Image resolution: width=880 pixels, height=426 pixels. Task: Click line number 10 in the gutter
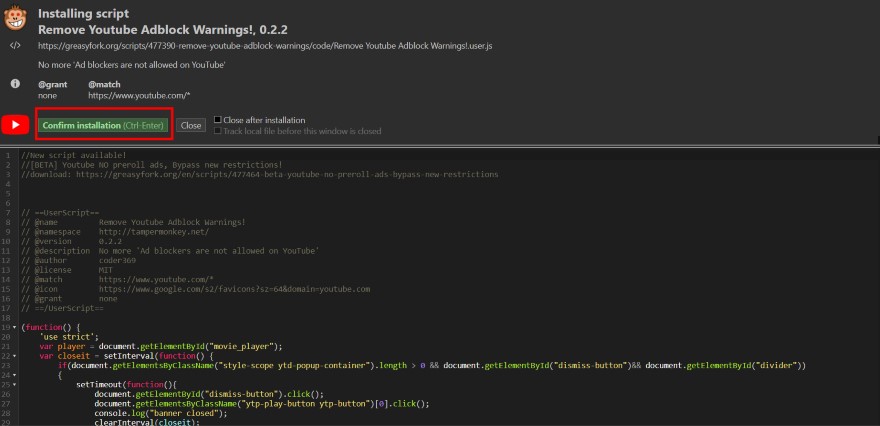[x=8, y=241]
